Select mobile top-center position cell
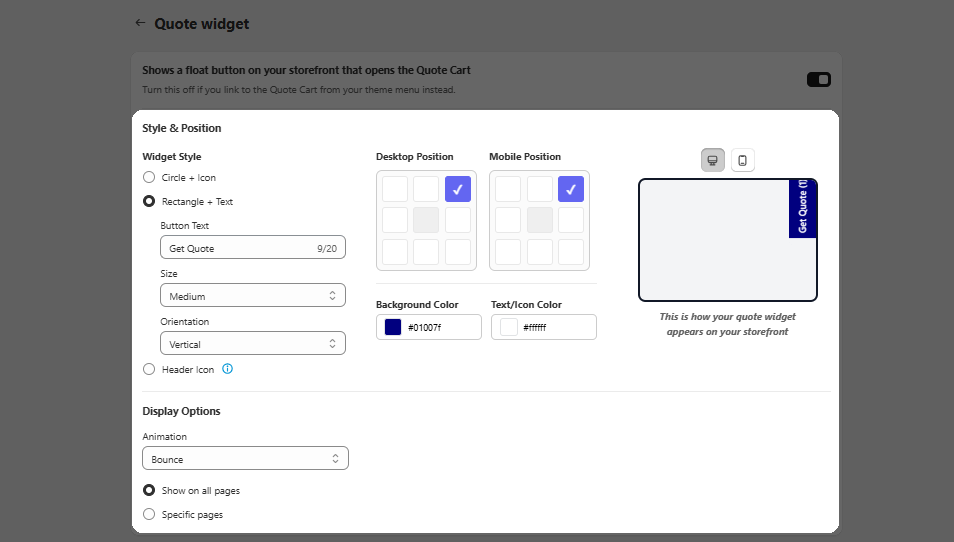The image size is (954, 542). click(x=540, y=189)
